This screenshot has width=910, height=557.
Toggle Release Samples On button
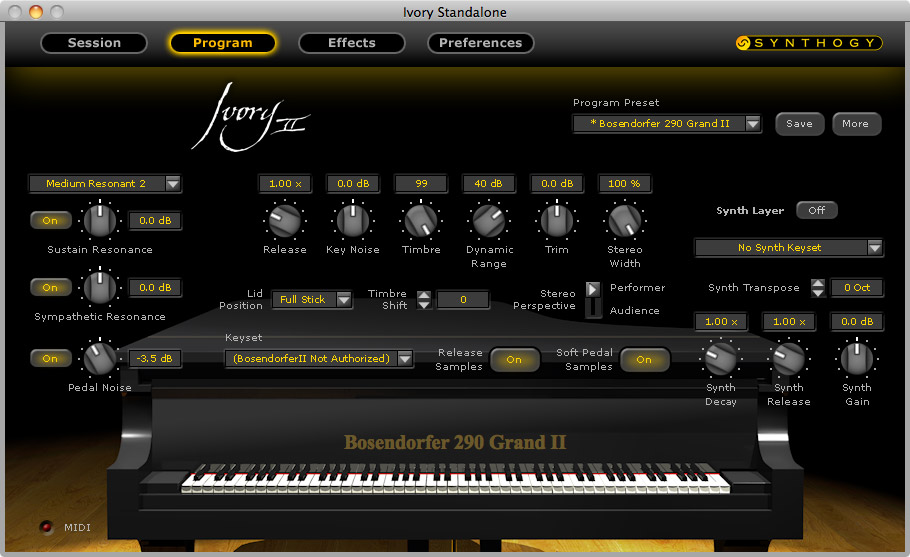(514, 360)
